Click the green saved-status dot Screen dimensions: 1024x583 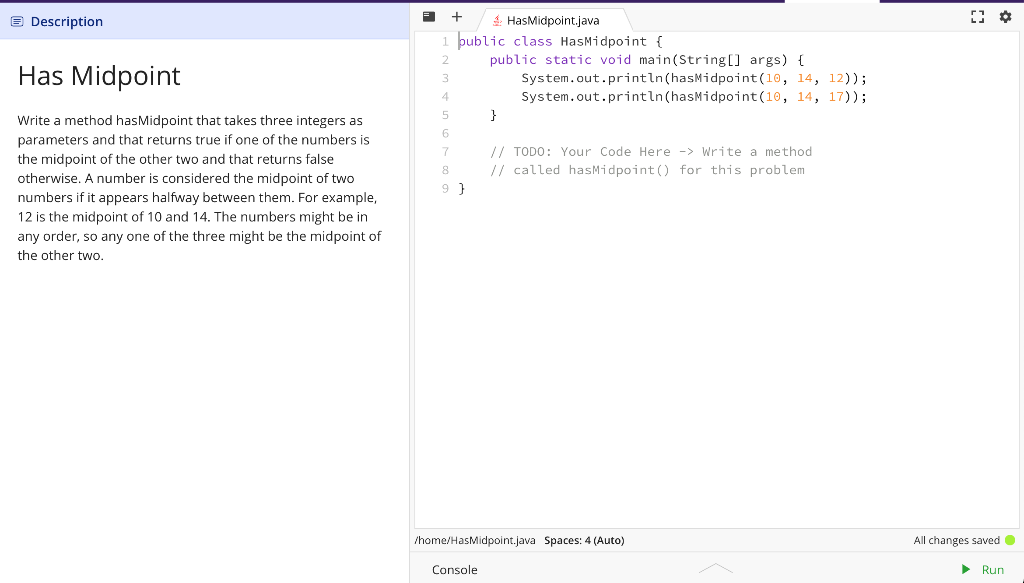(x=1010, y=540)
